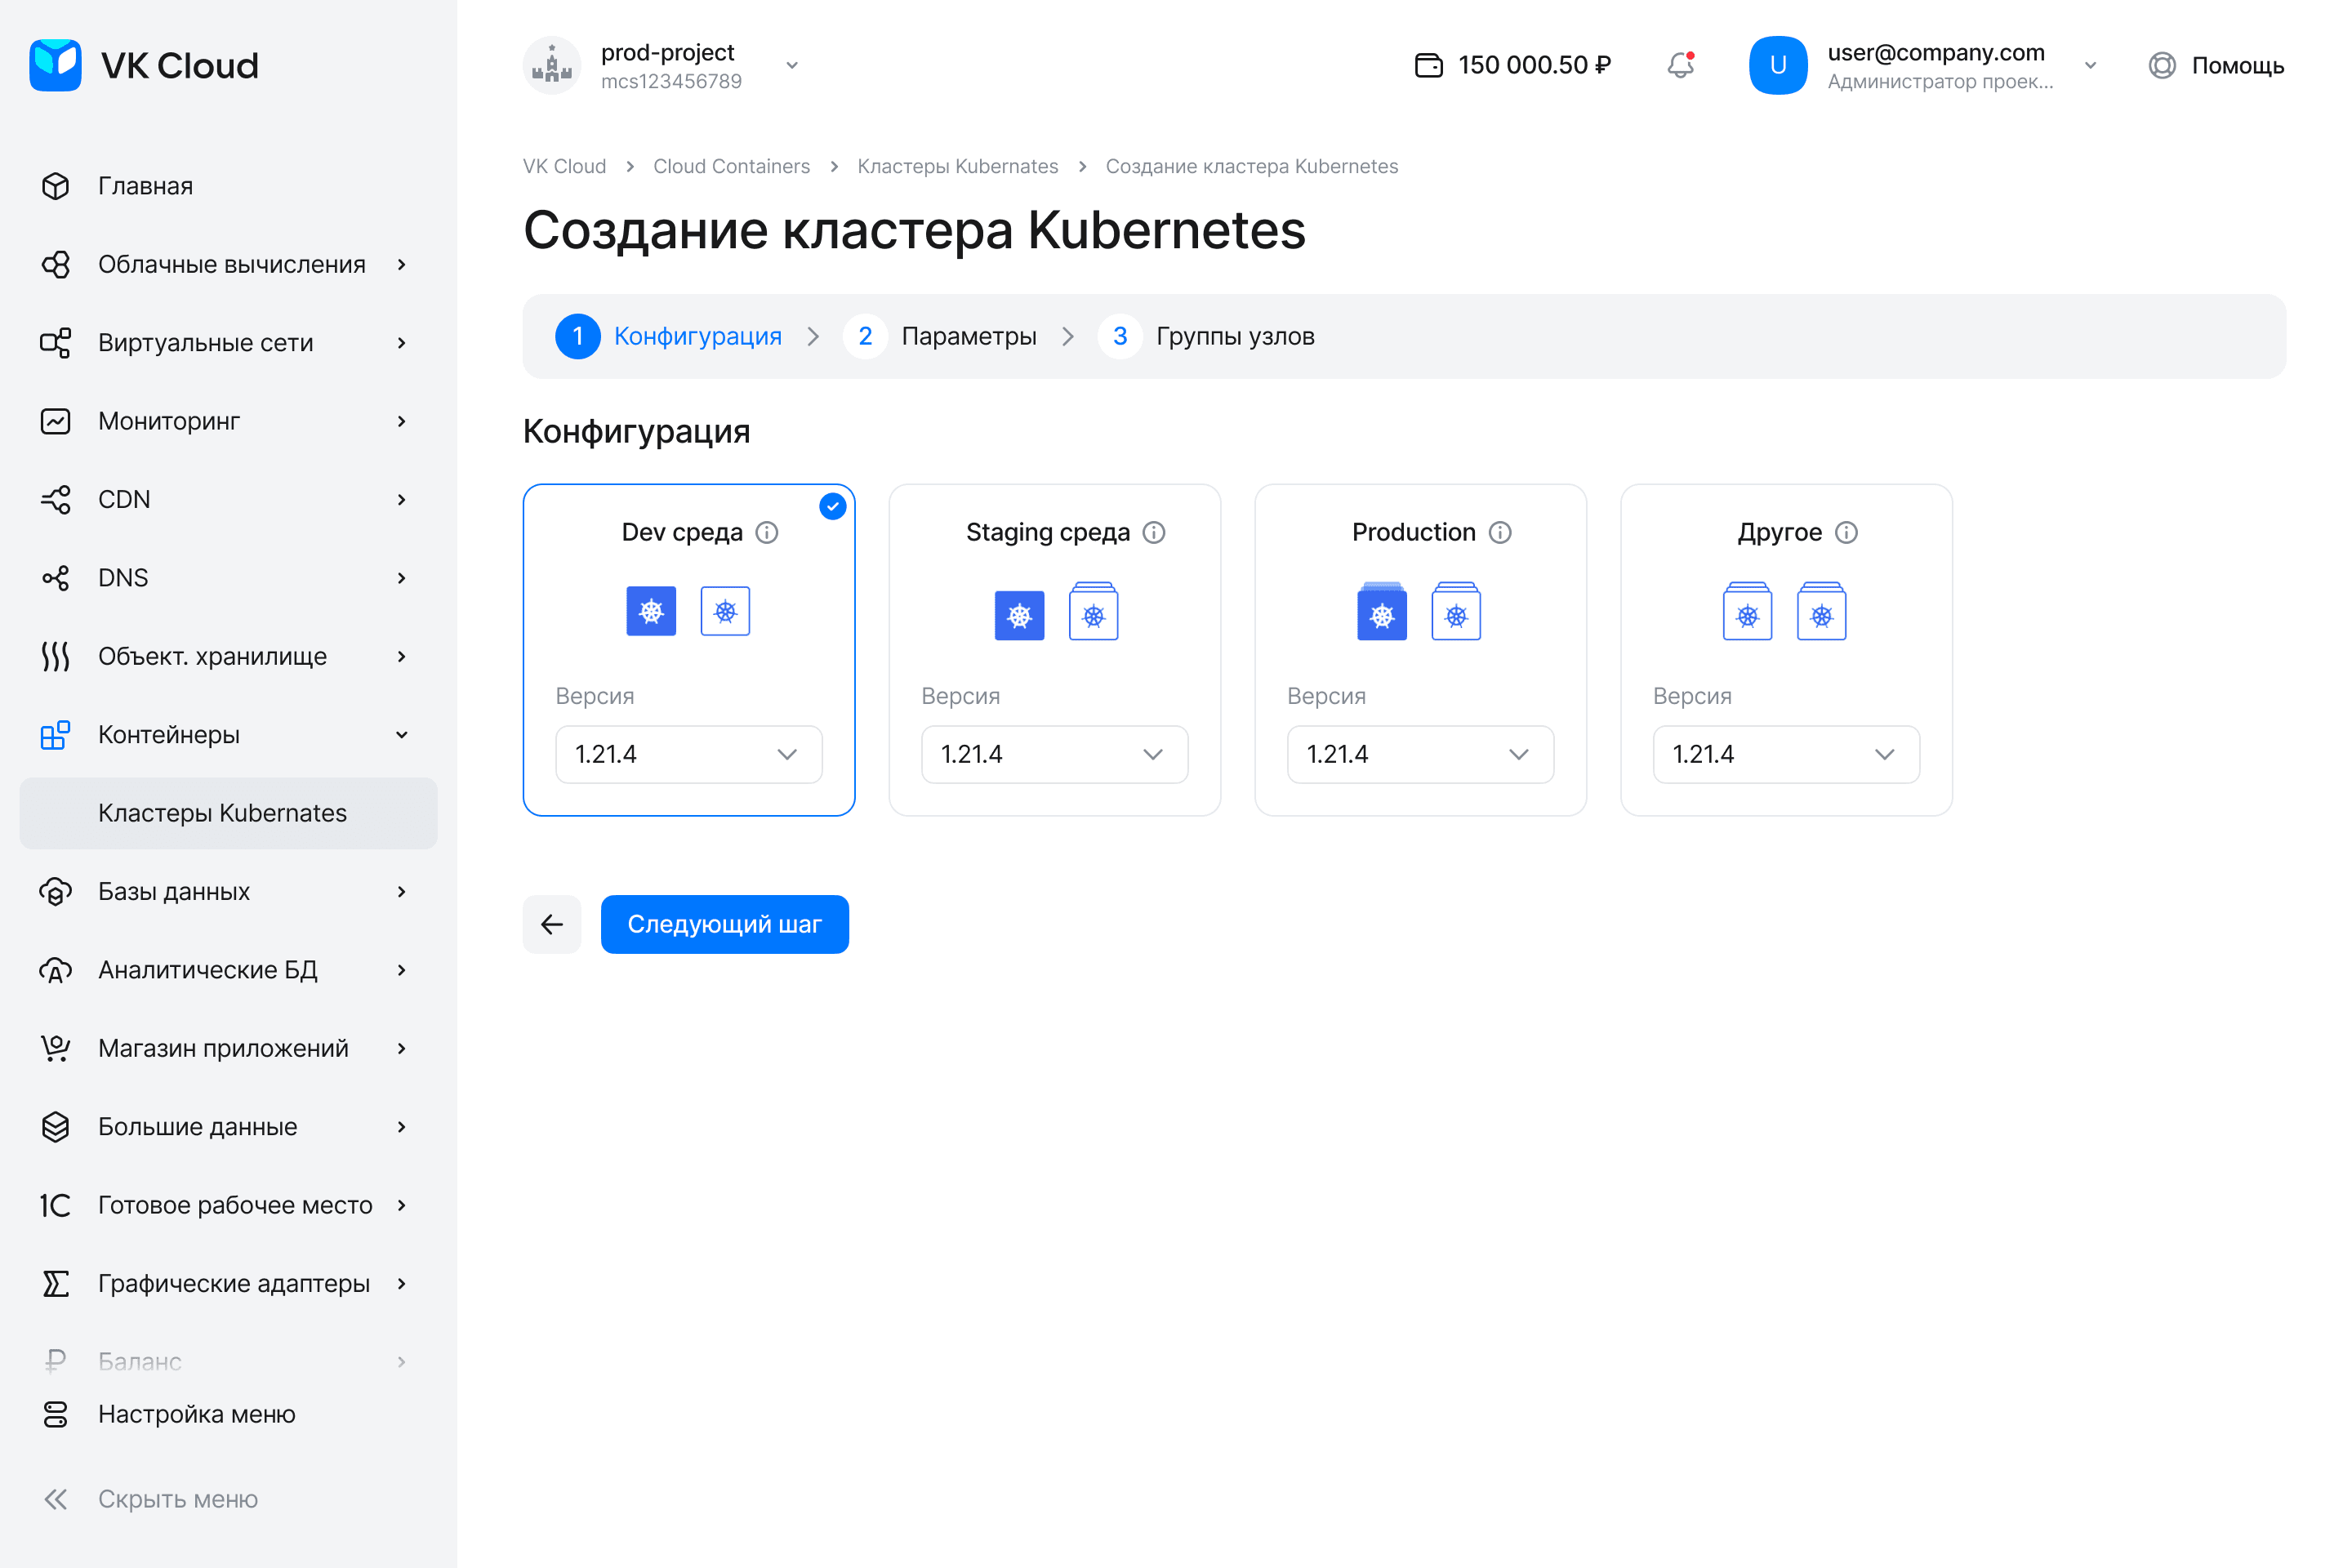Show info for Production configuration
This screenshot has width=2352, height=1568.
click(1500, 532)
